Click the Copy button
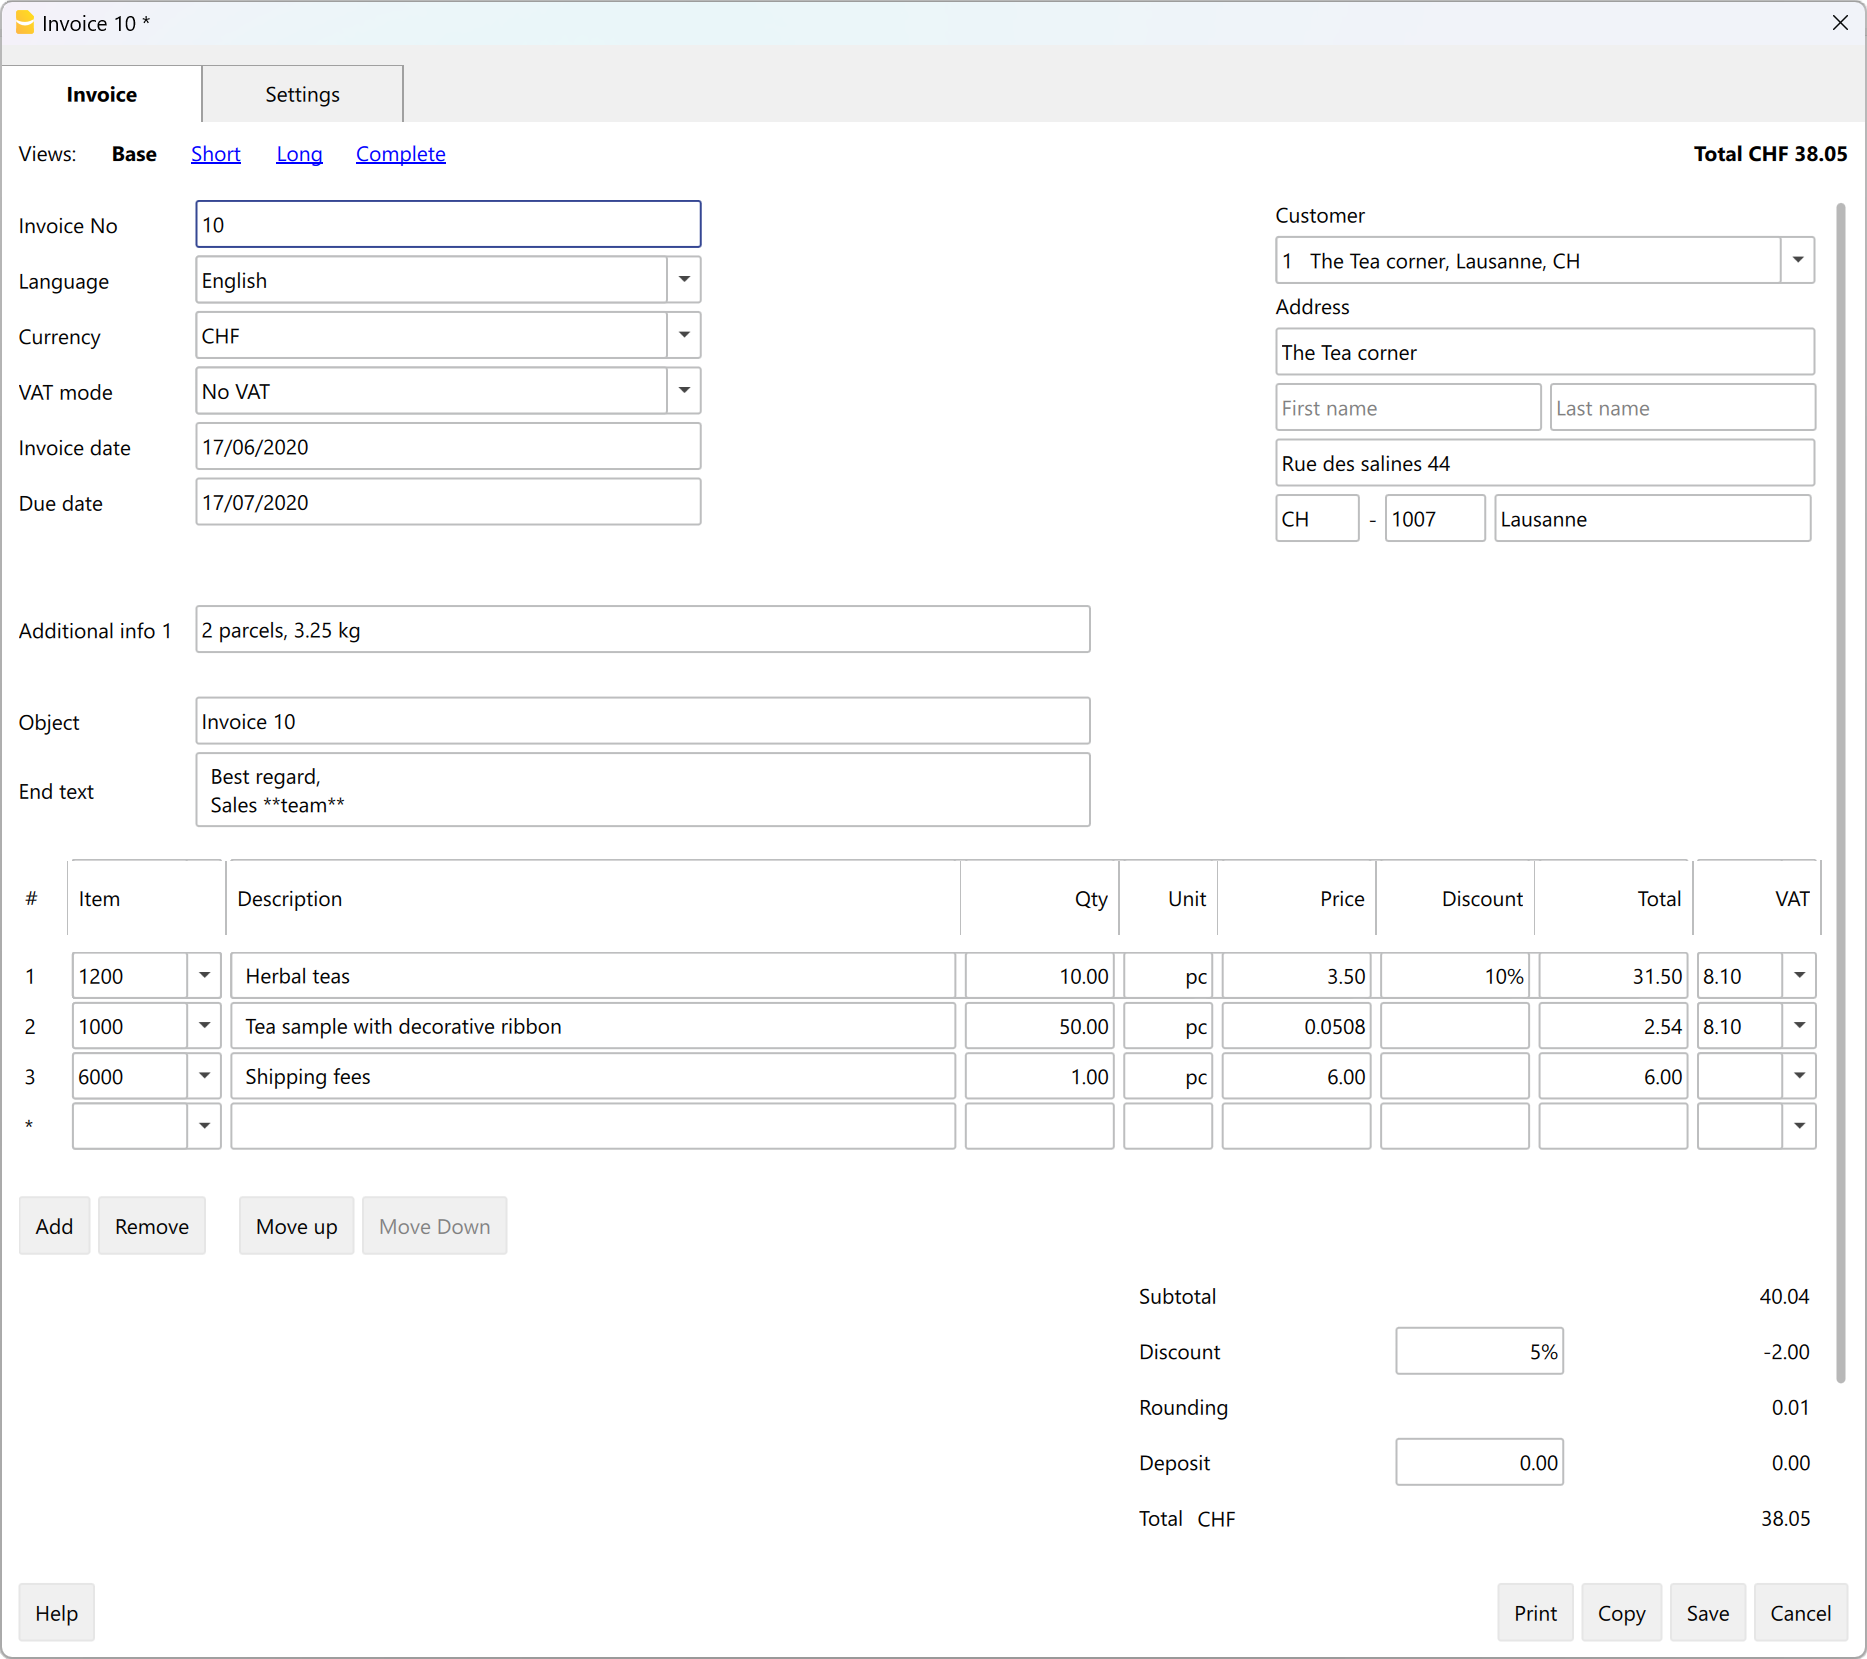 click(1620, 1613)
